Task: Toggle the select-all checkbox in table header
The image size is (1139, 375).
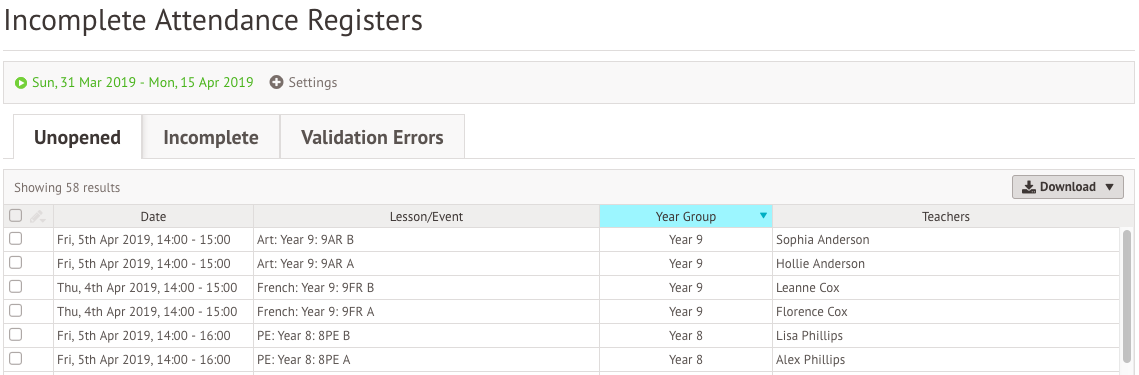Action: 15,215
